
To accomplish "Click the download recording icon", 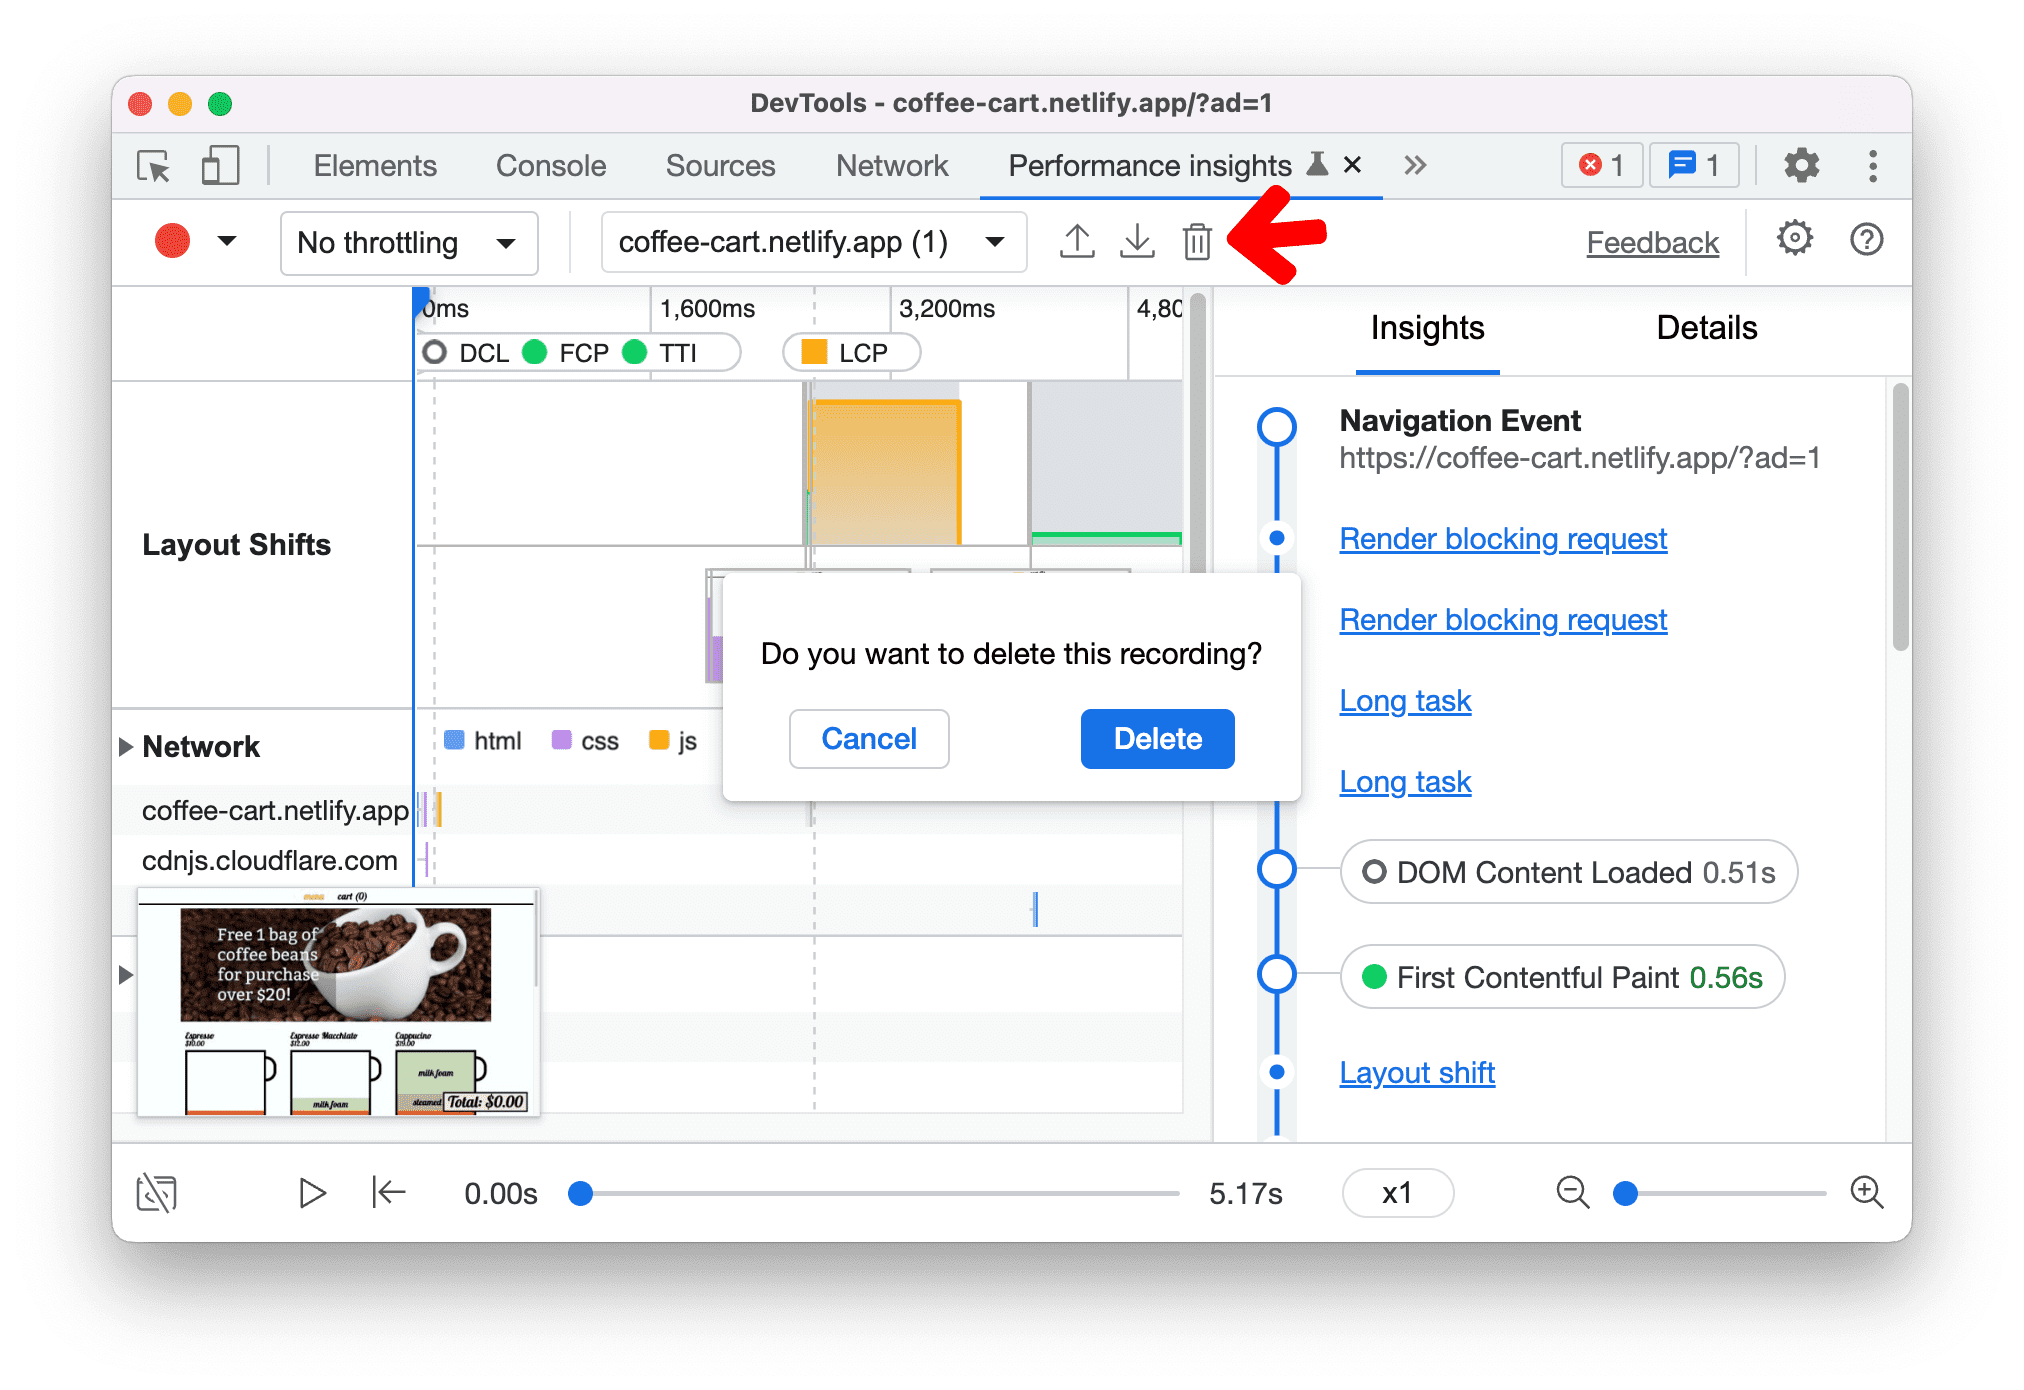I will (1135, 241).
